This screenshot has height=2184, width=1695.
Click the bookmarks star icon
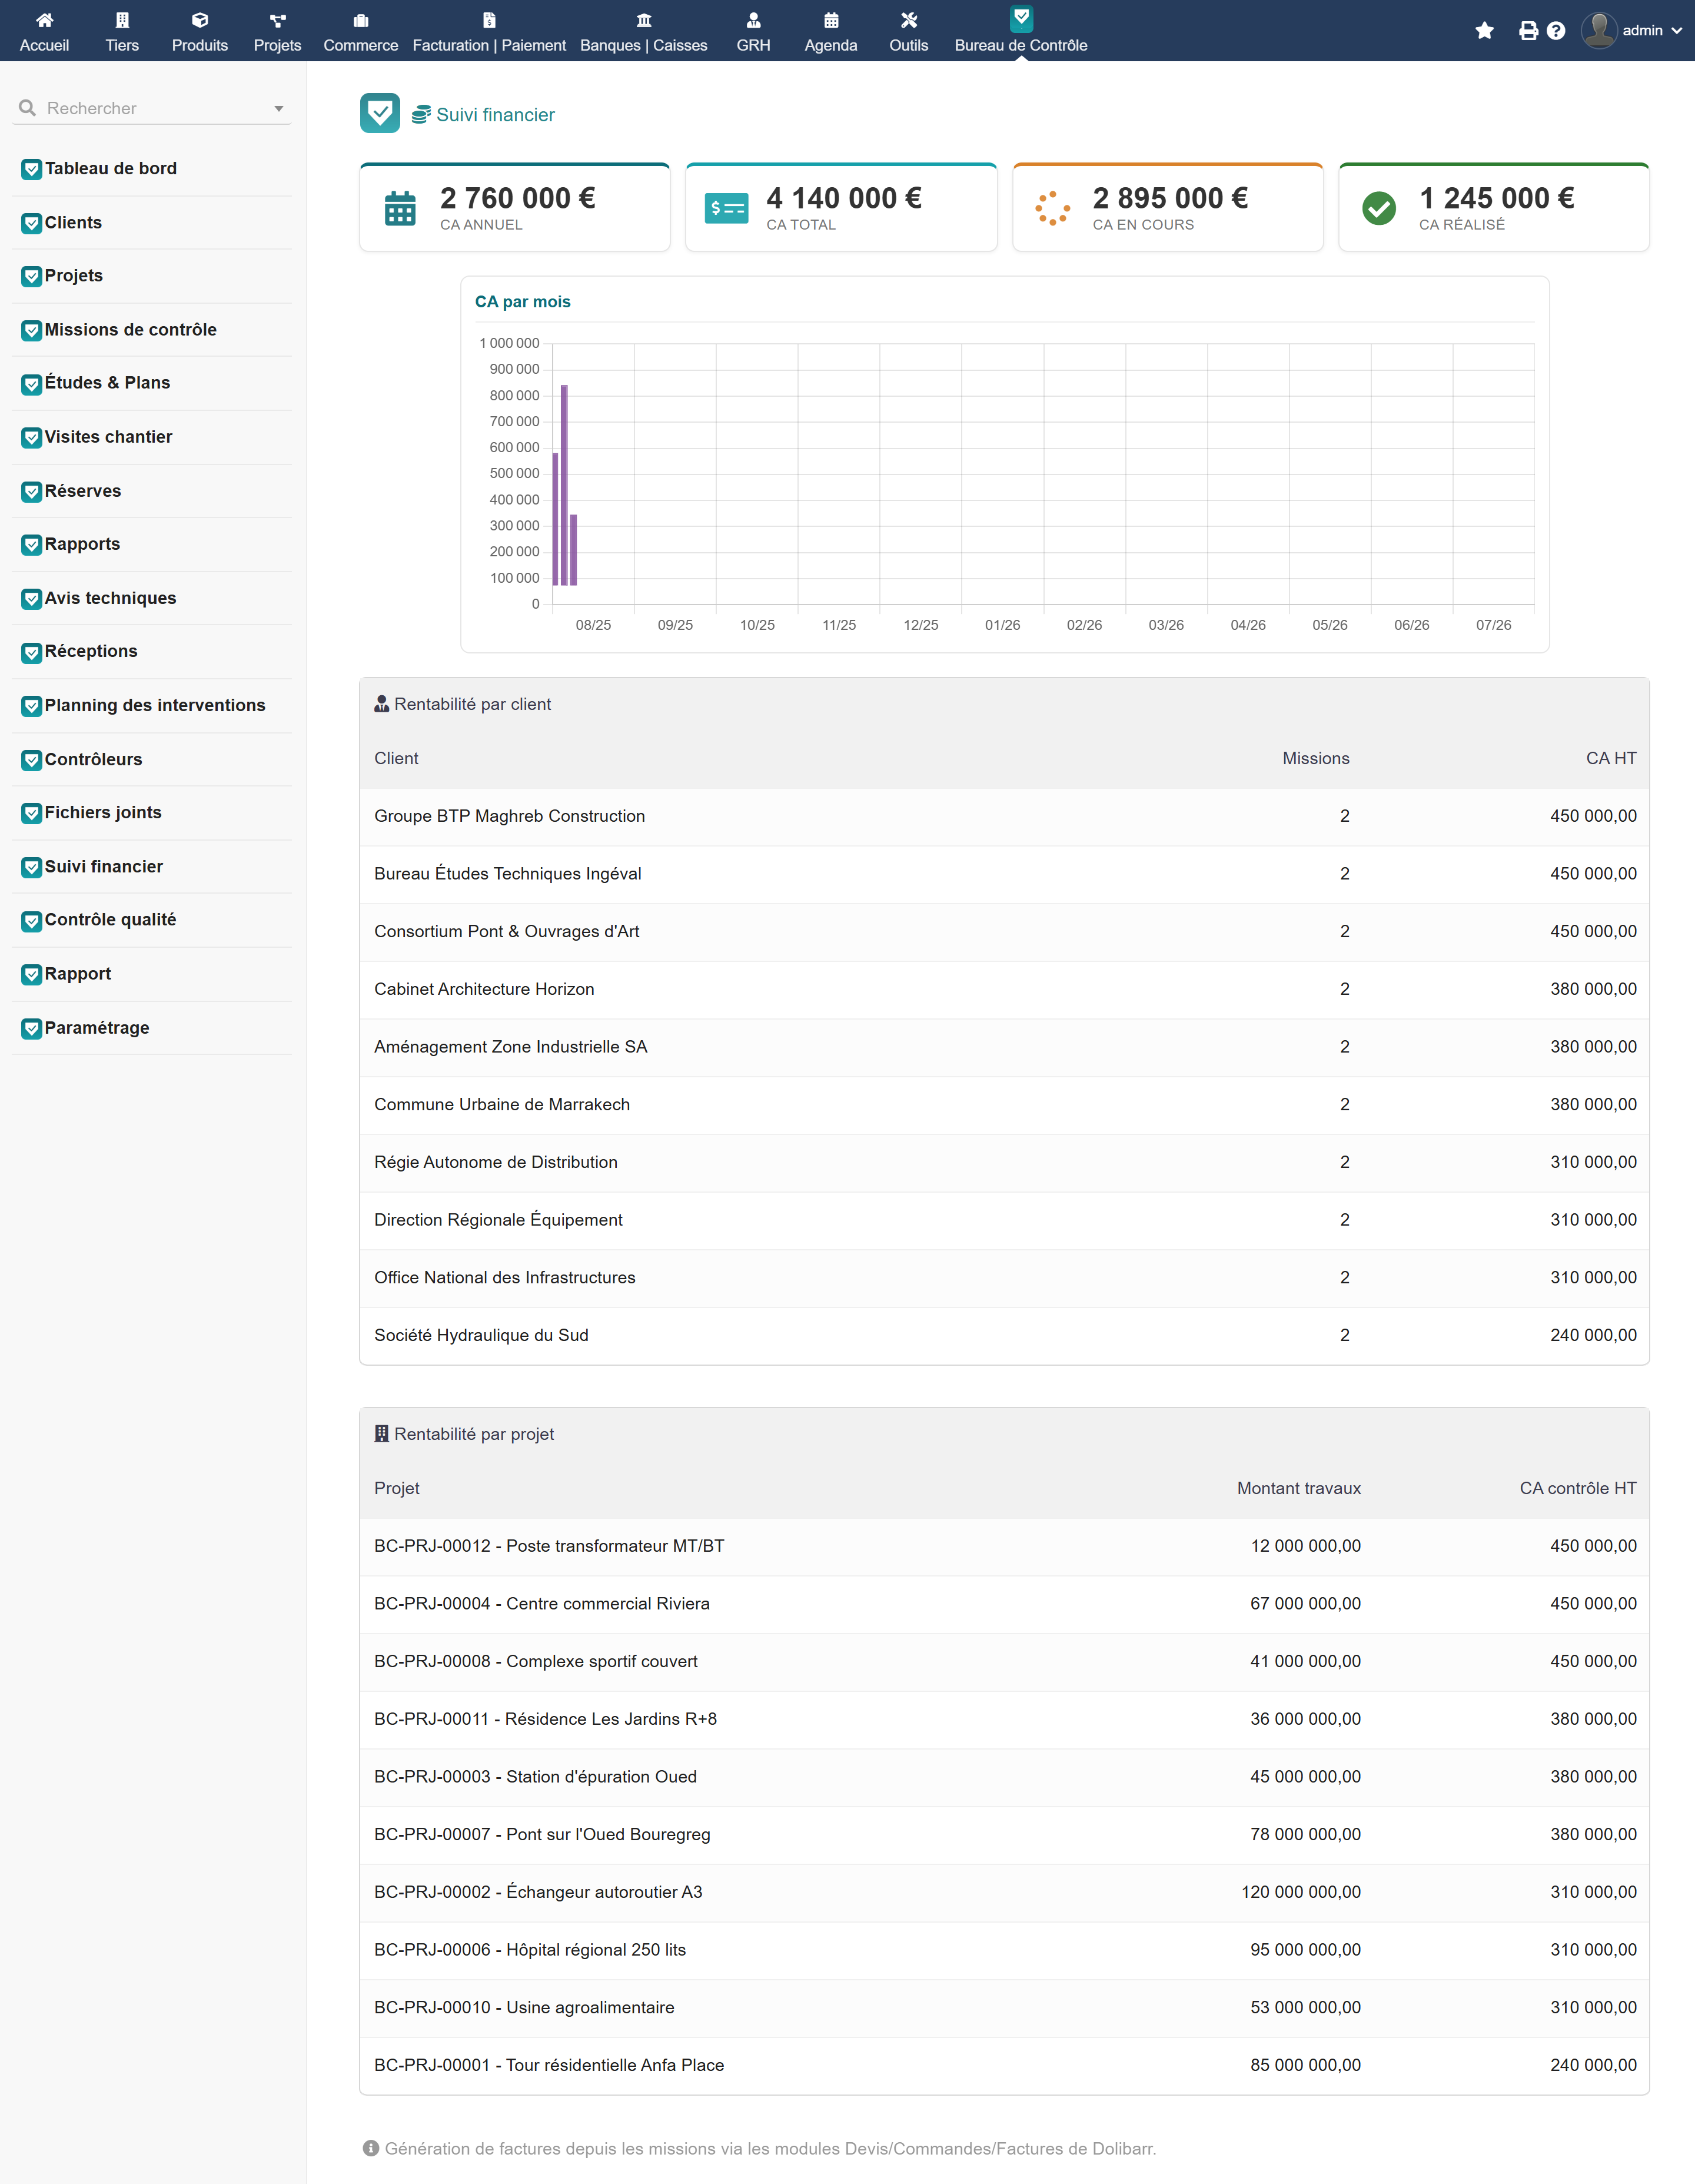pos(1484,31)
